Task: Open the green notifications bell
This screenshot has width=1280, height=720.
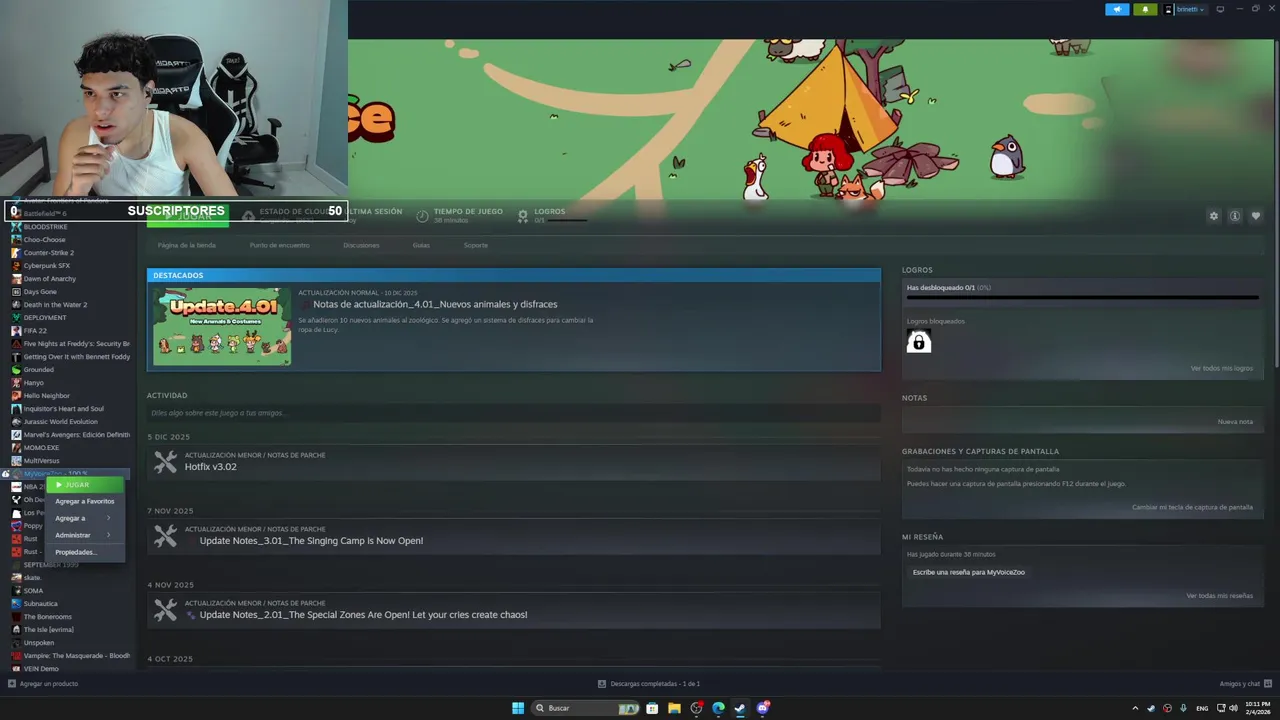Action: coord(1145,9)
